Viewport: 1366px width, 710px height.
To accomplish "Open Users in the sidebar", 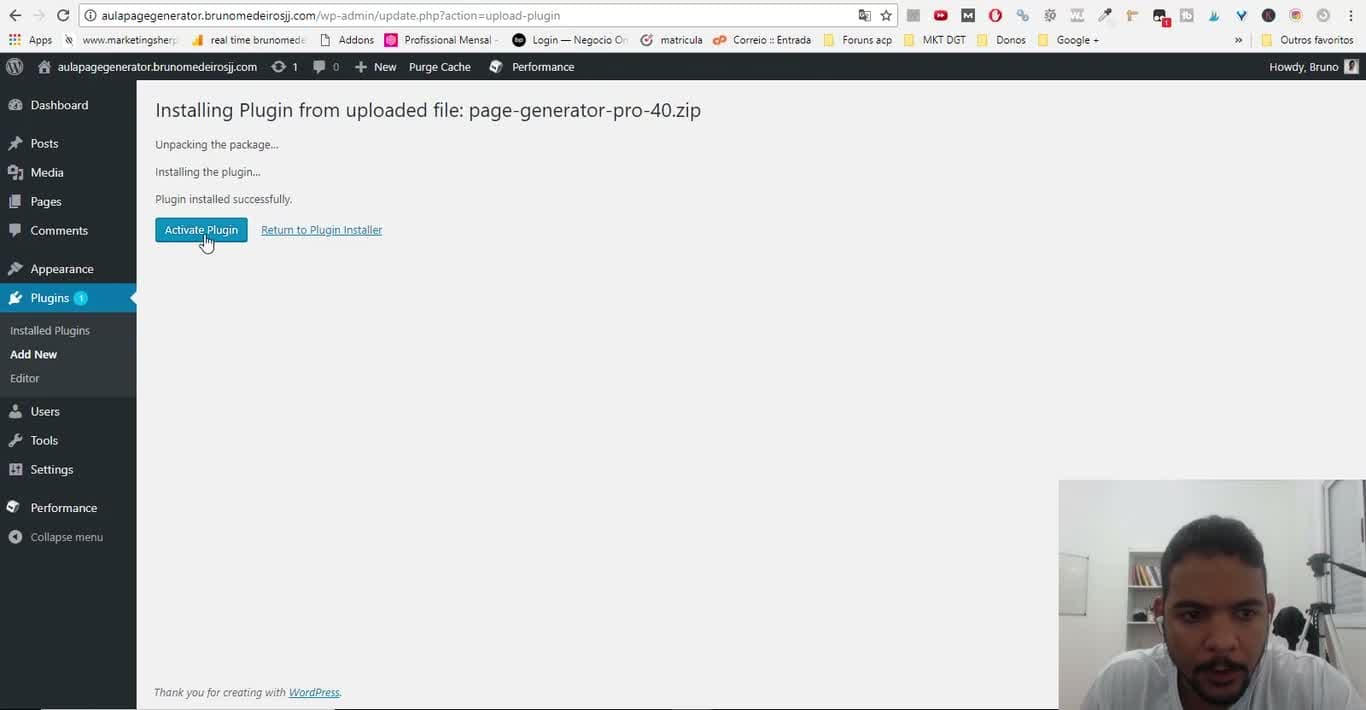I will (68, 412).
